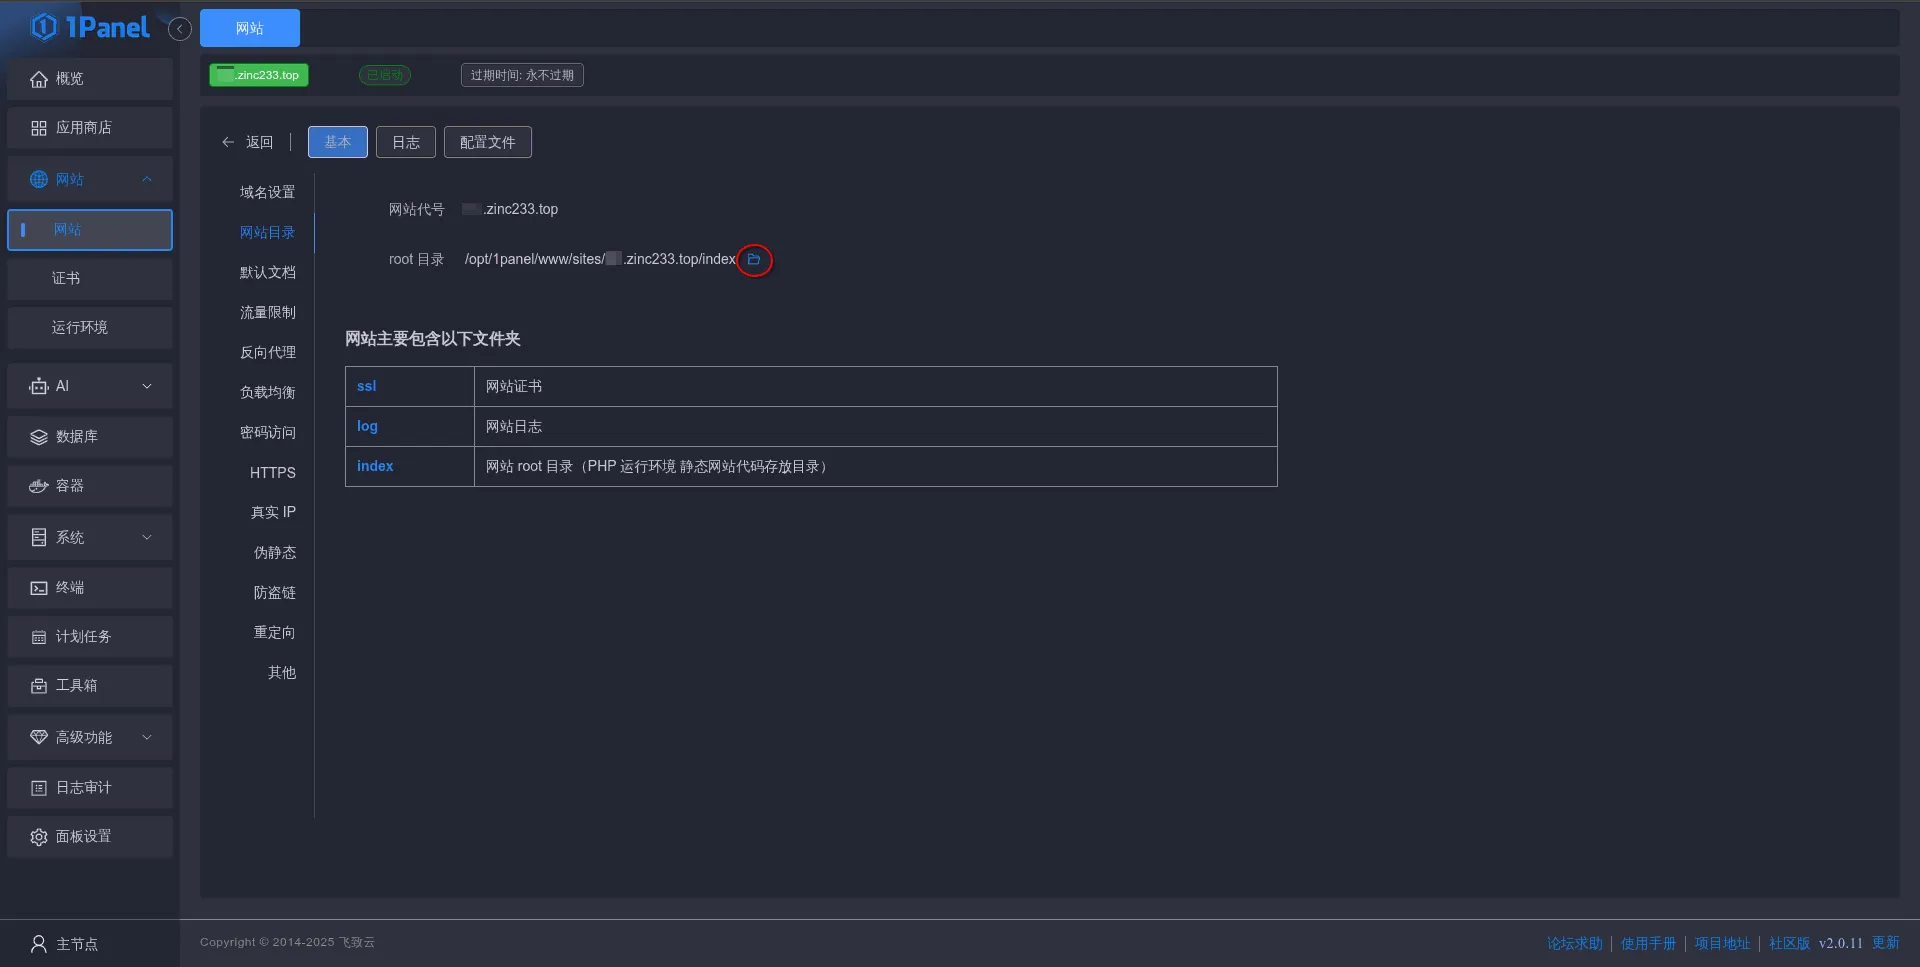1920x967 pixels.
Task: Click the 1Panel logo
Action: point(90,28)
